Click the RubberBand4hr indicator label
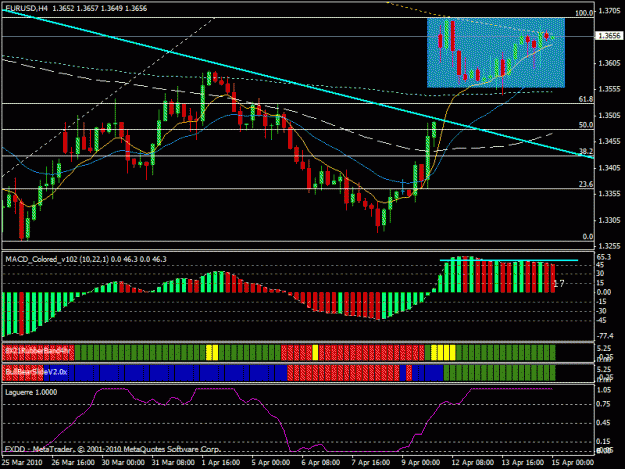625x469 pixels. point(38,351)
